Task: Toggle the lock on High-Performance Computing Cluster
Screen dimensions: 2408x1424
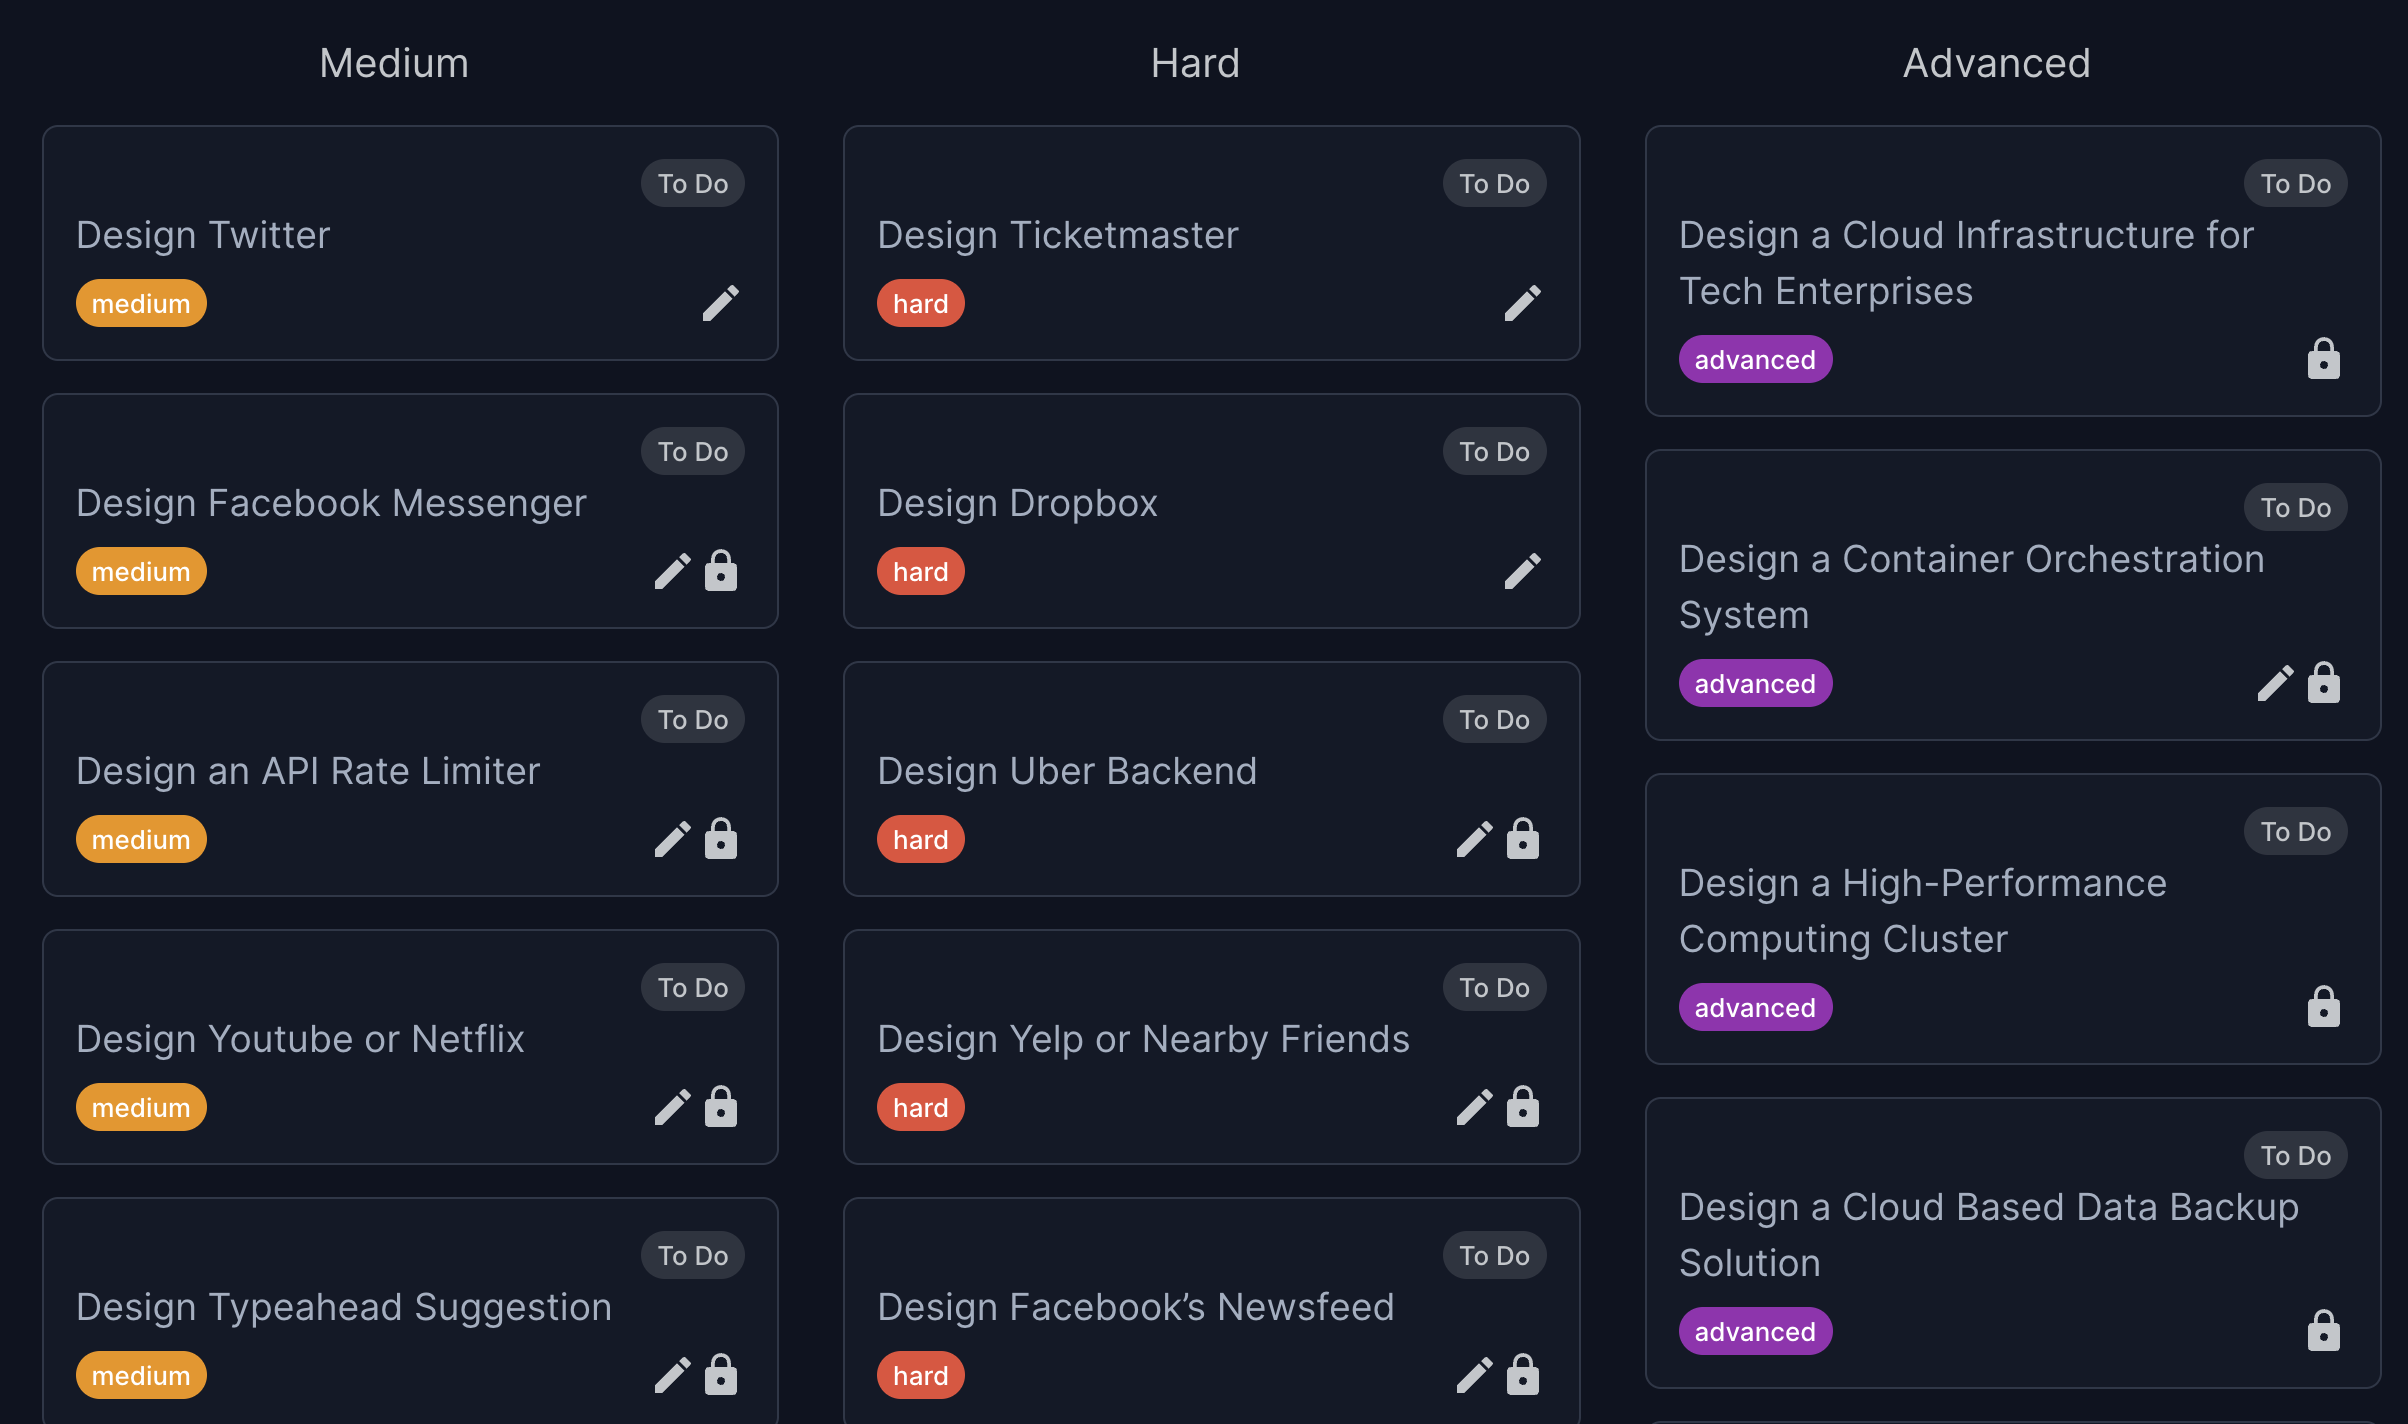Action: [2324, 1006]
